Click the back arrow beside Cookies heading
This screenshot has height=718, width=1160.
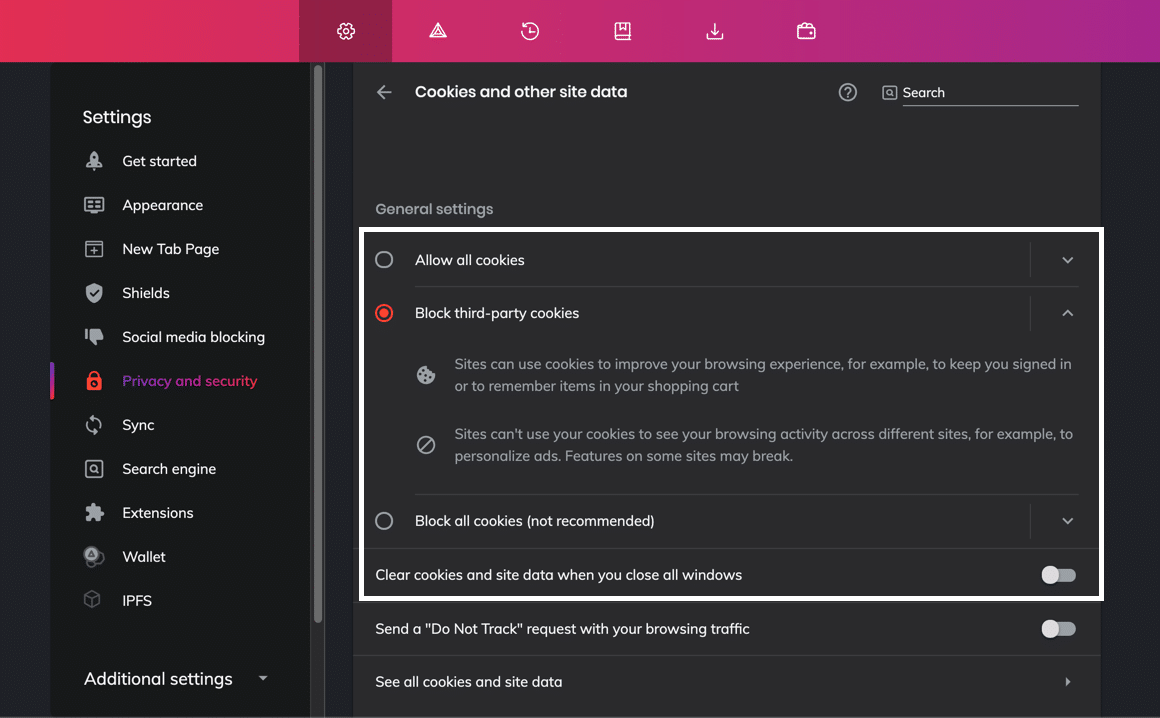pyautogui.click(x=384, y=92)
